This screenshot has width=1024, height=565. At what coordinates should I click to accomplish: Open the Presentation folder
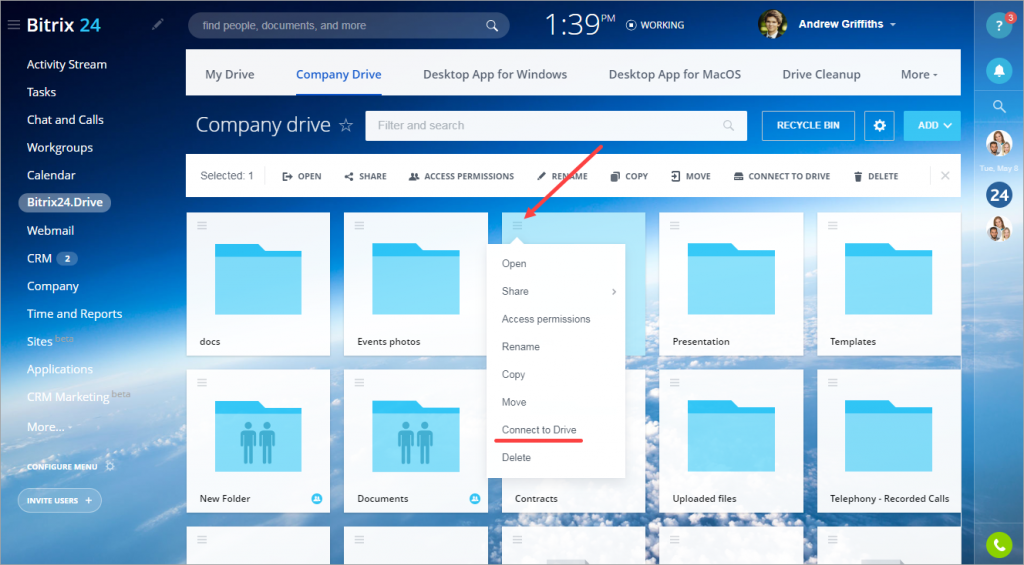[731, 280]
